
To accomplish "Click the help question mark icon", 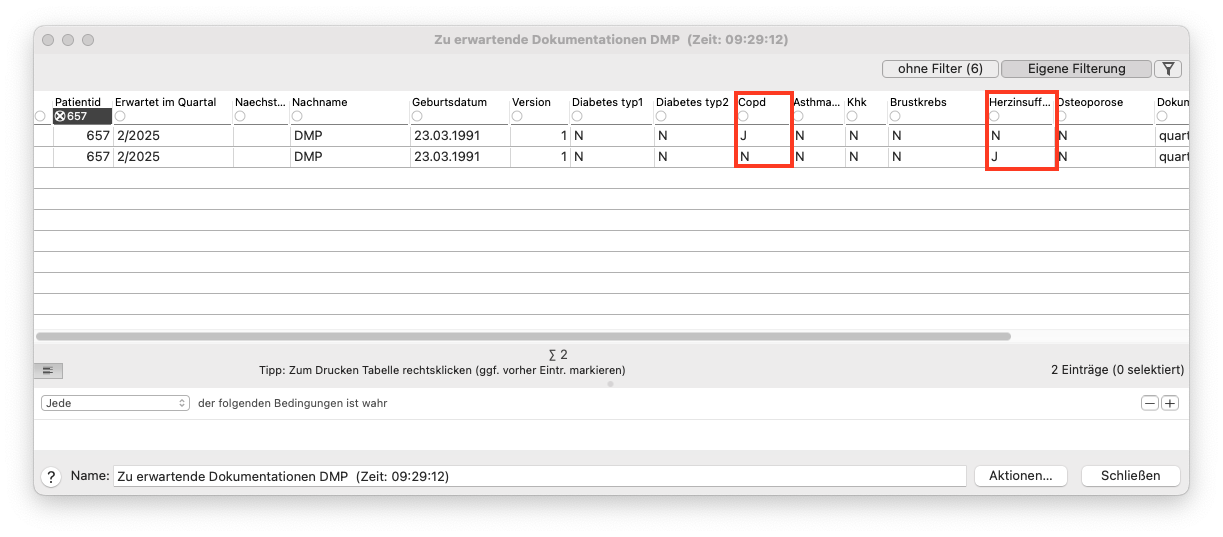I will click(x=51, y=477).
